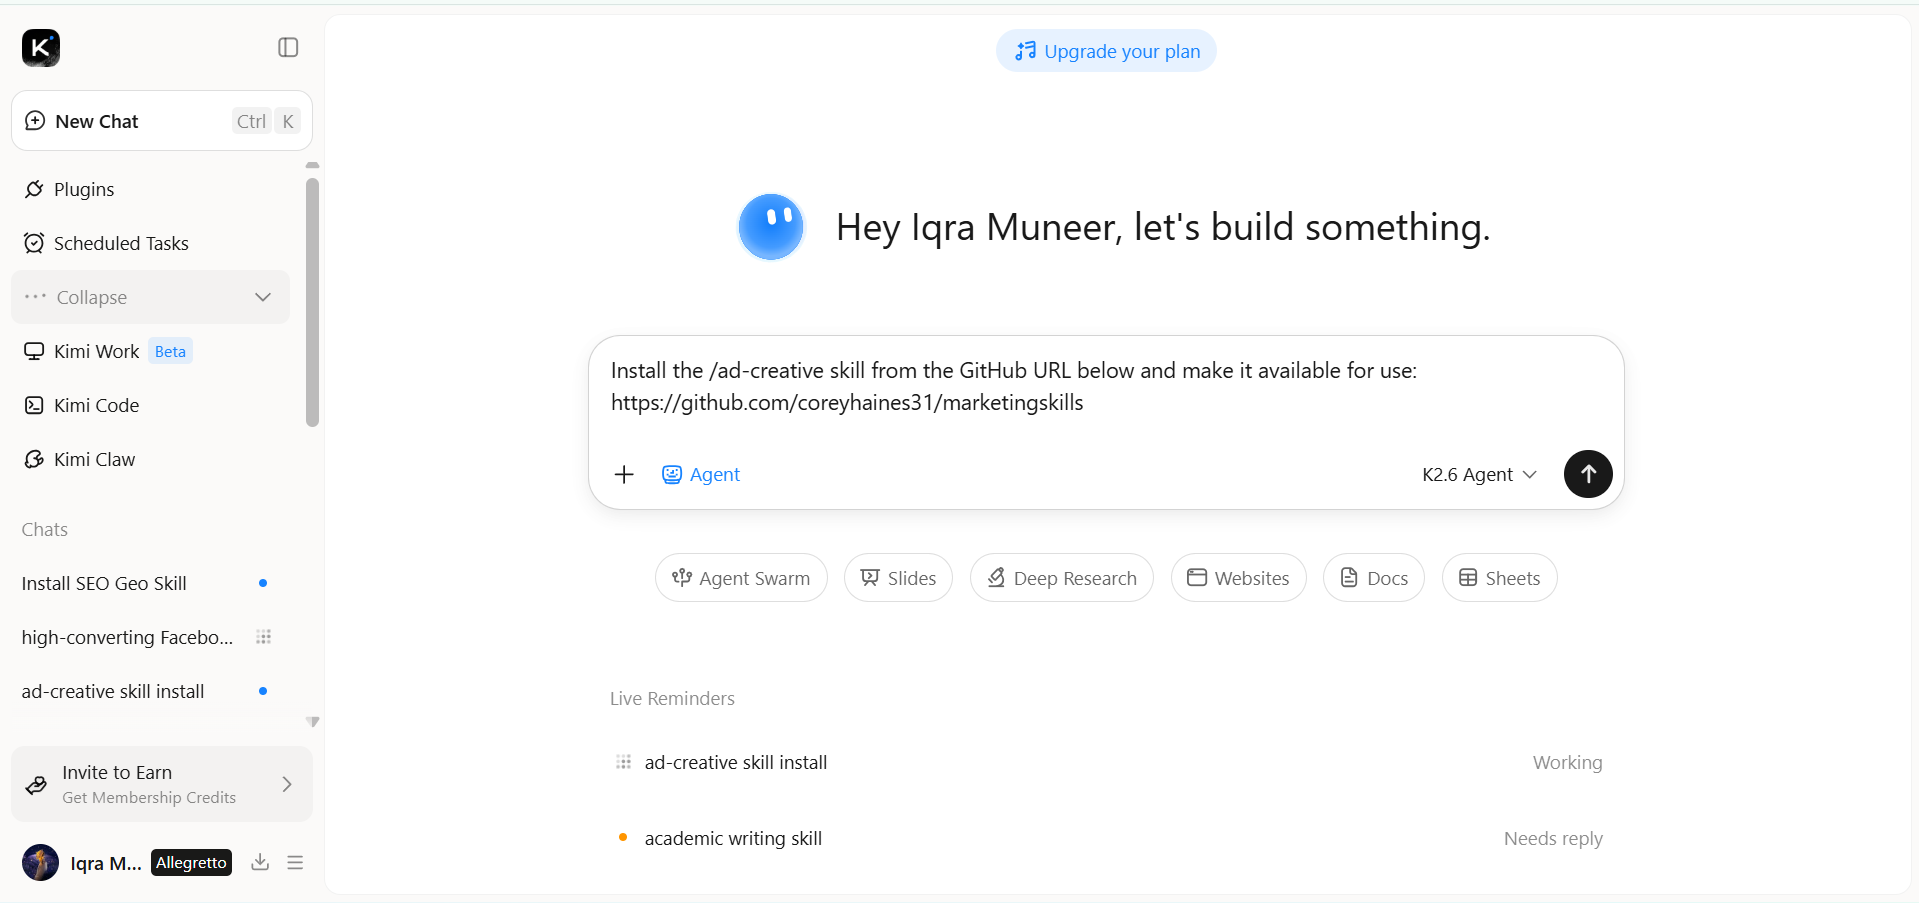Click the Scheduled Tasks clock icon

tap(34, 243)
